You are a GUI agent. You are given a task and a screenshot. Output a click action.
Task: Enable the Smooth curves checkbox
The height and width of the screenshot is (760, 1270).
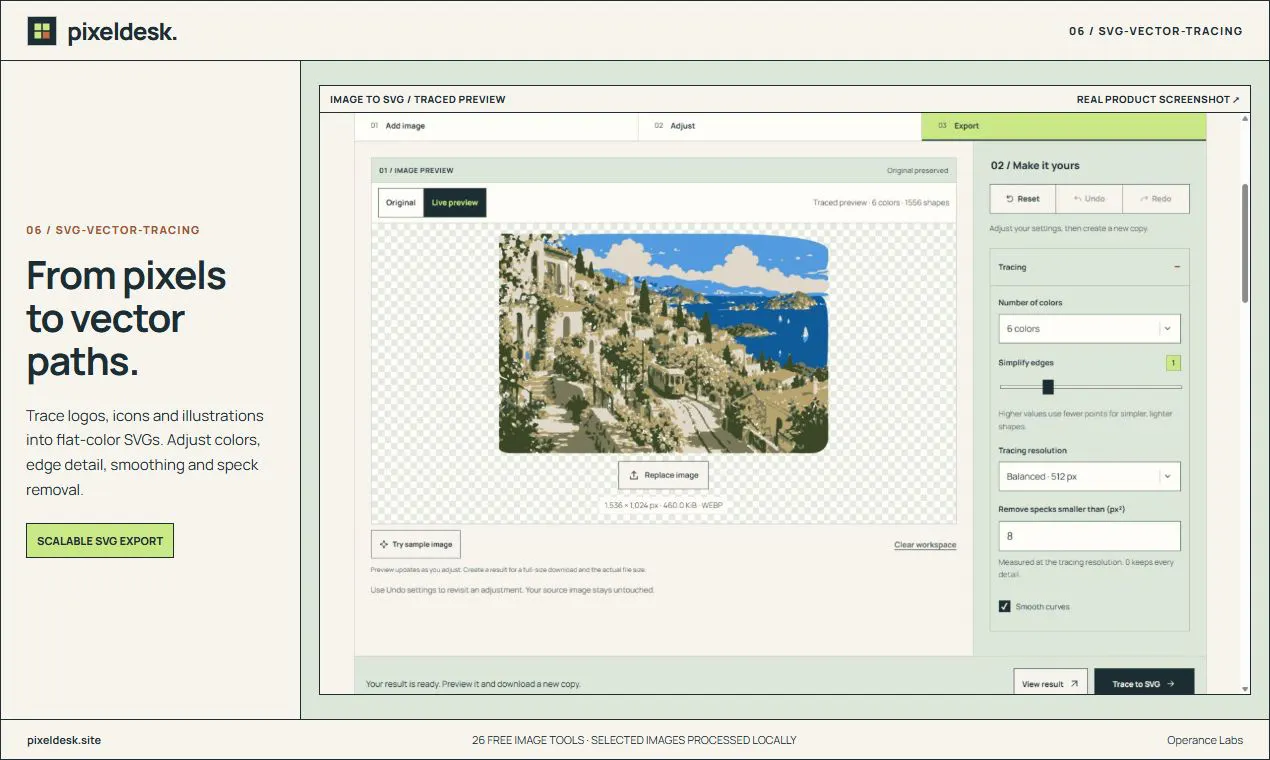click(1005, 607)
